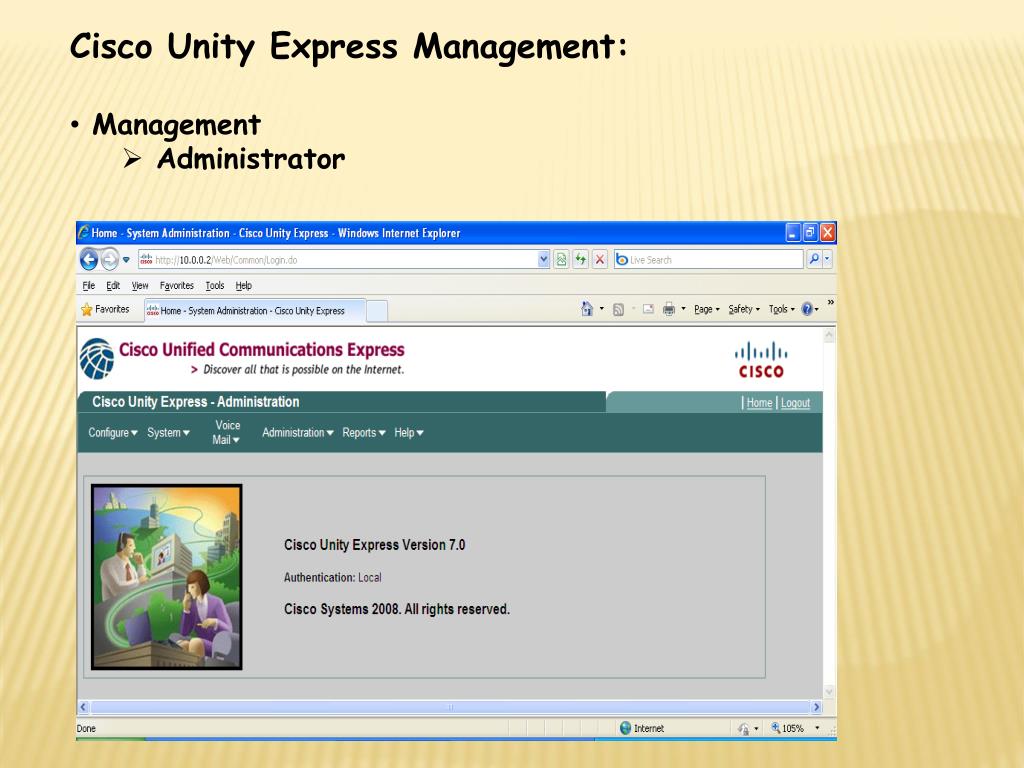Screen dimensions: 1024x768
Task: Expand the command bar overflow chevron
Action: 831,302
